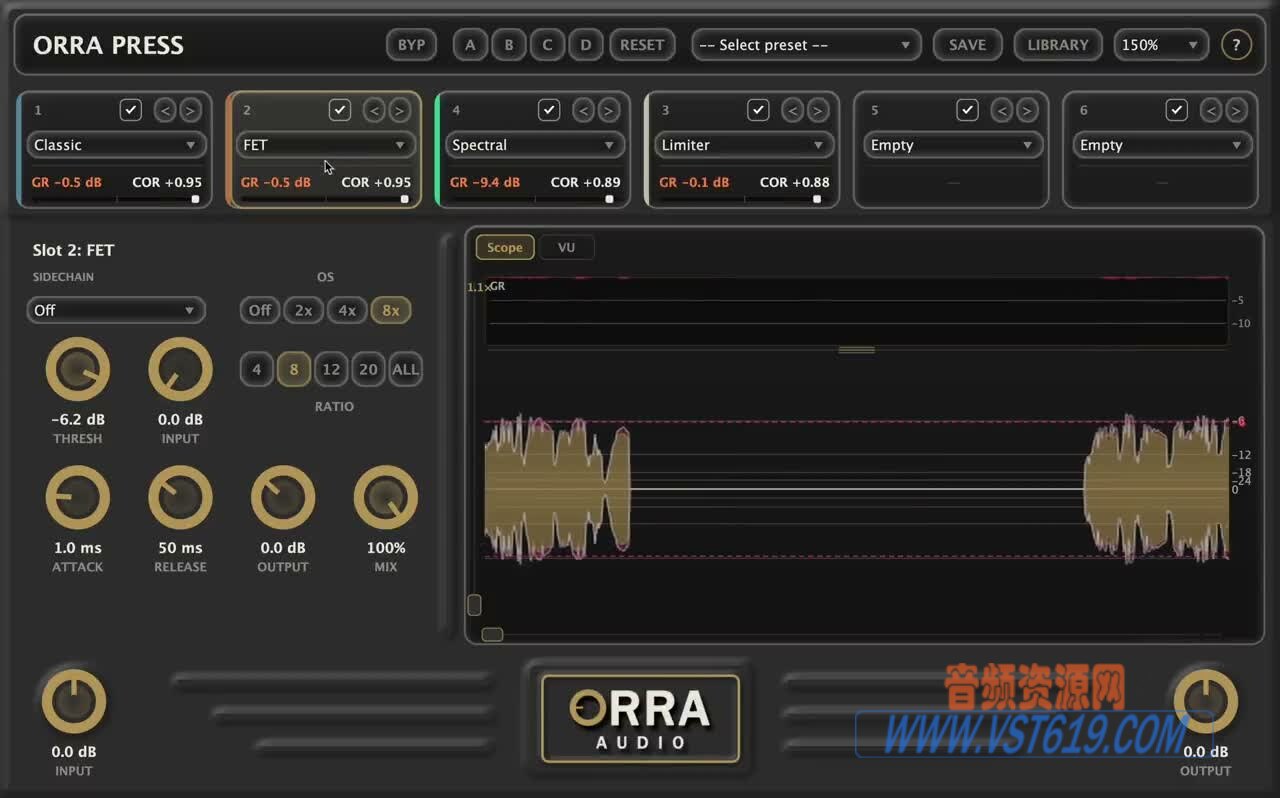The image size is (1280, 798).
Task: Switch to the VU tab
Action: point(567,247)
